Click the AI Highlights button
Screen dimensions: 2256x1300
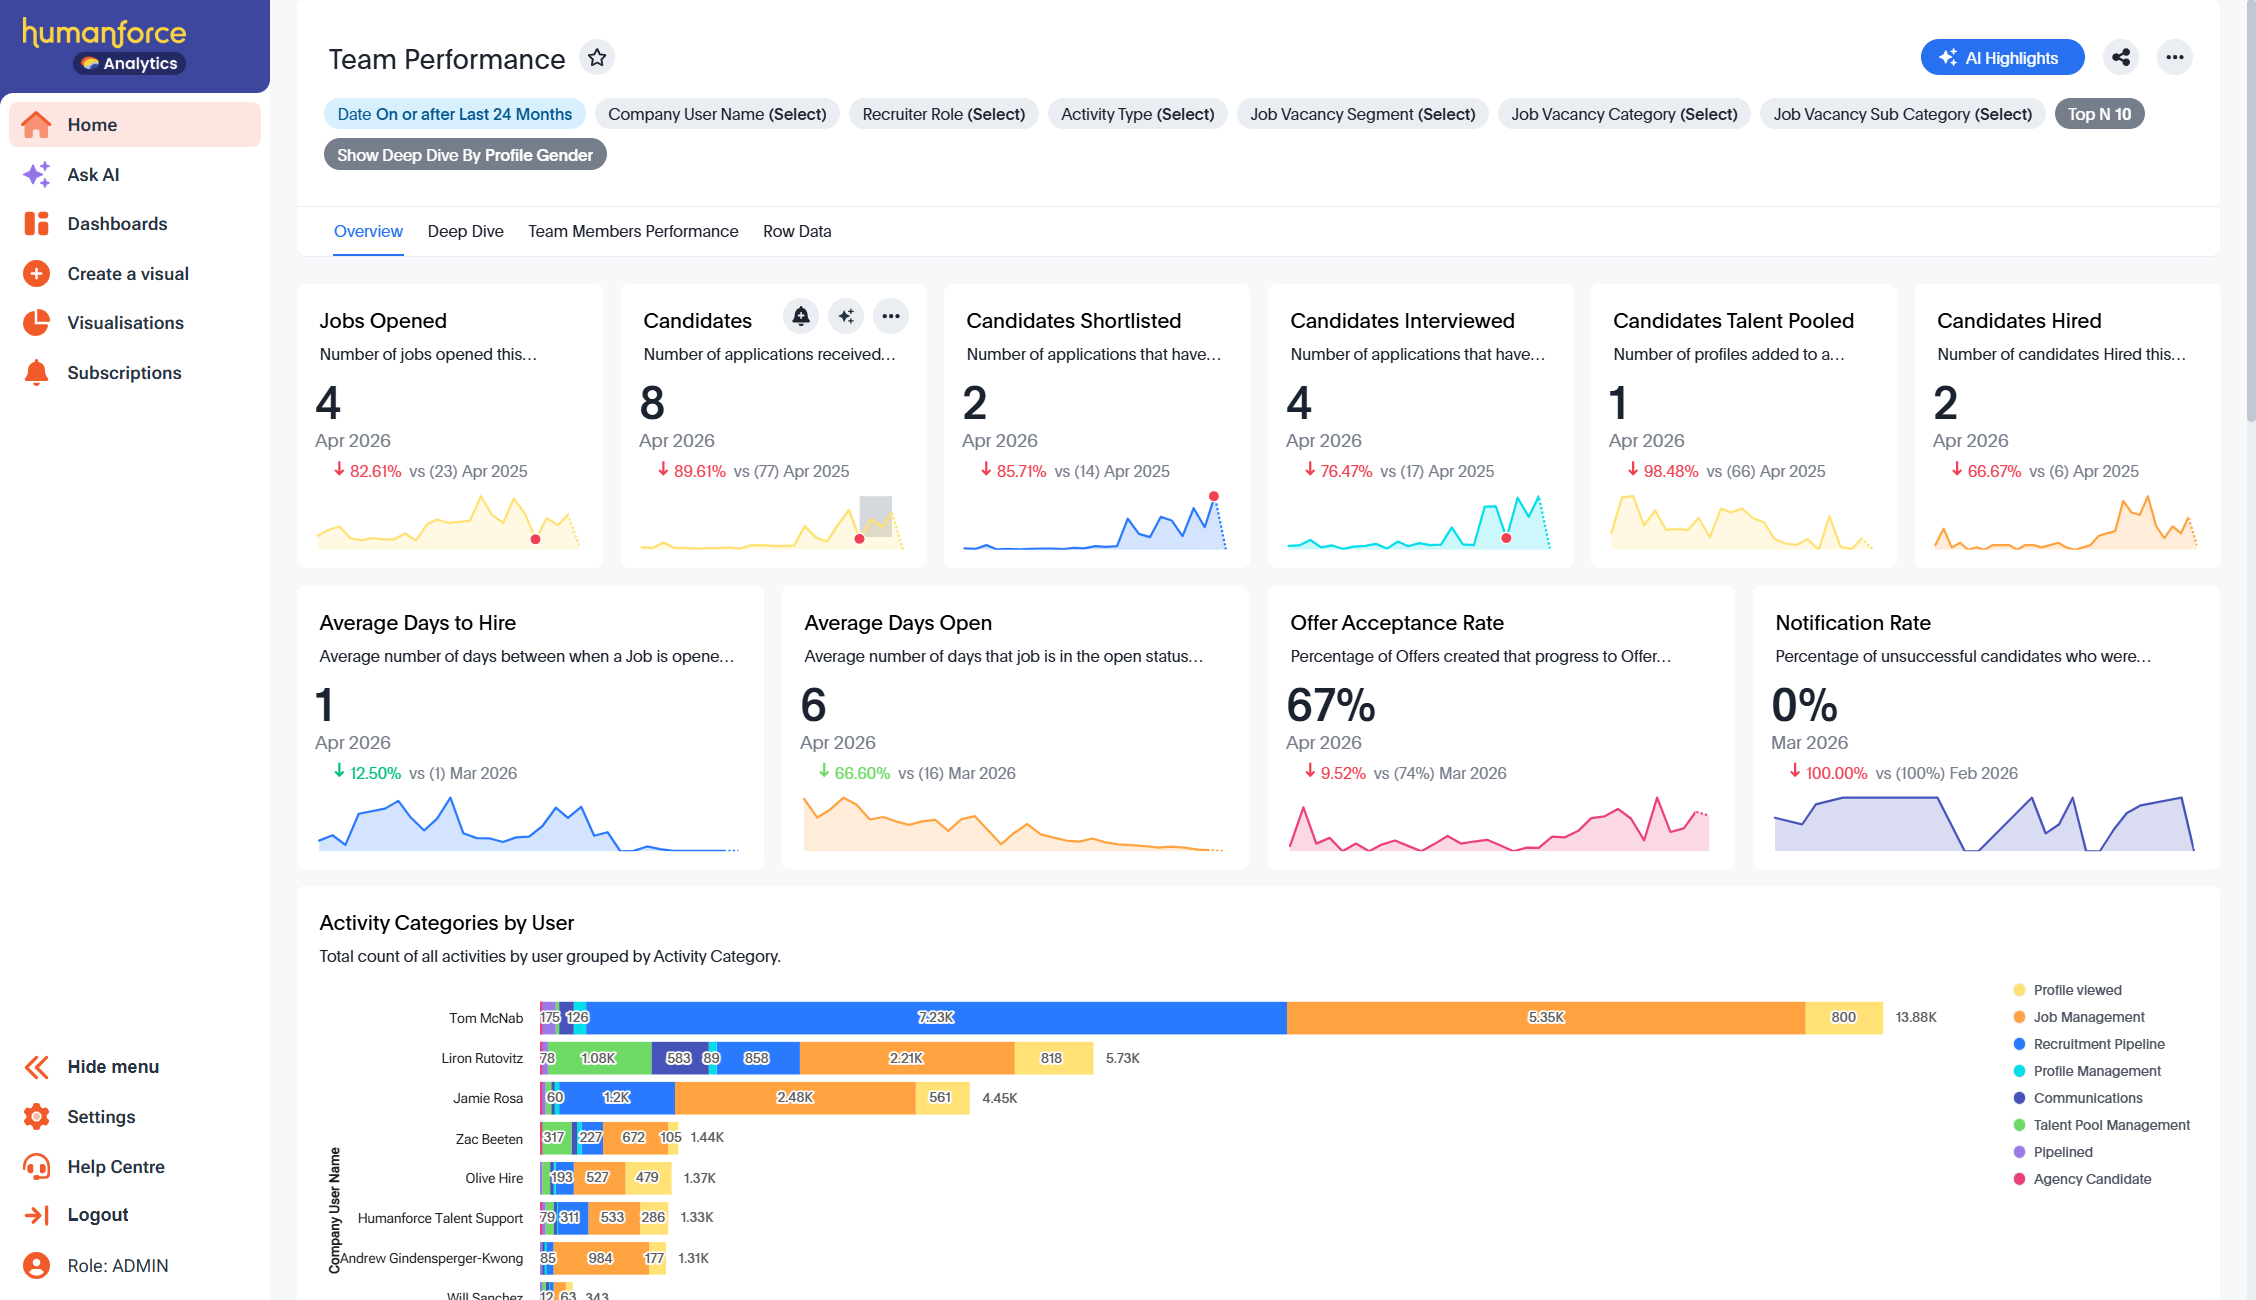click(x=2002, y=57)
